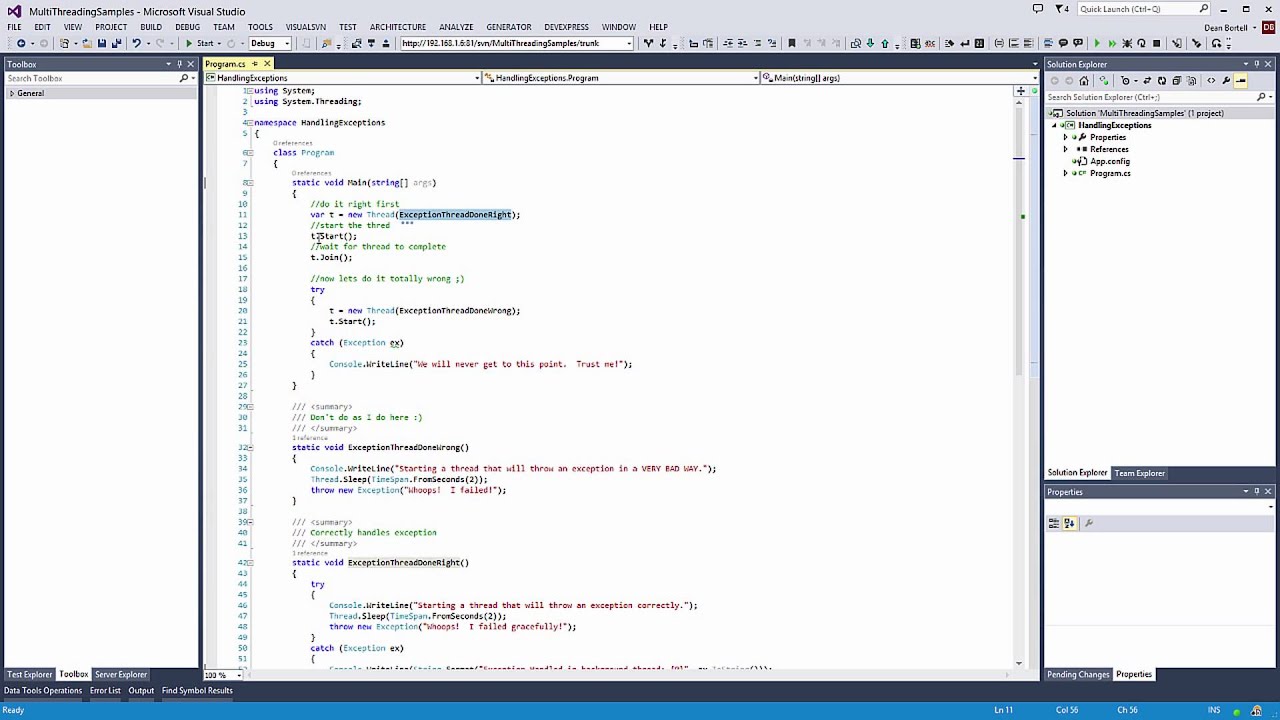Screen dimensions: 1280x720
Task: Click the Stop square icon in the debug toolbar
Action: [x=1157, y=43]
